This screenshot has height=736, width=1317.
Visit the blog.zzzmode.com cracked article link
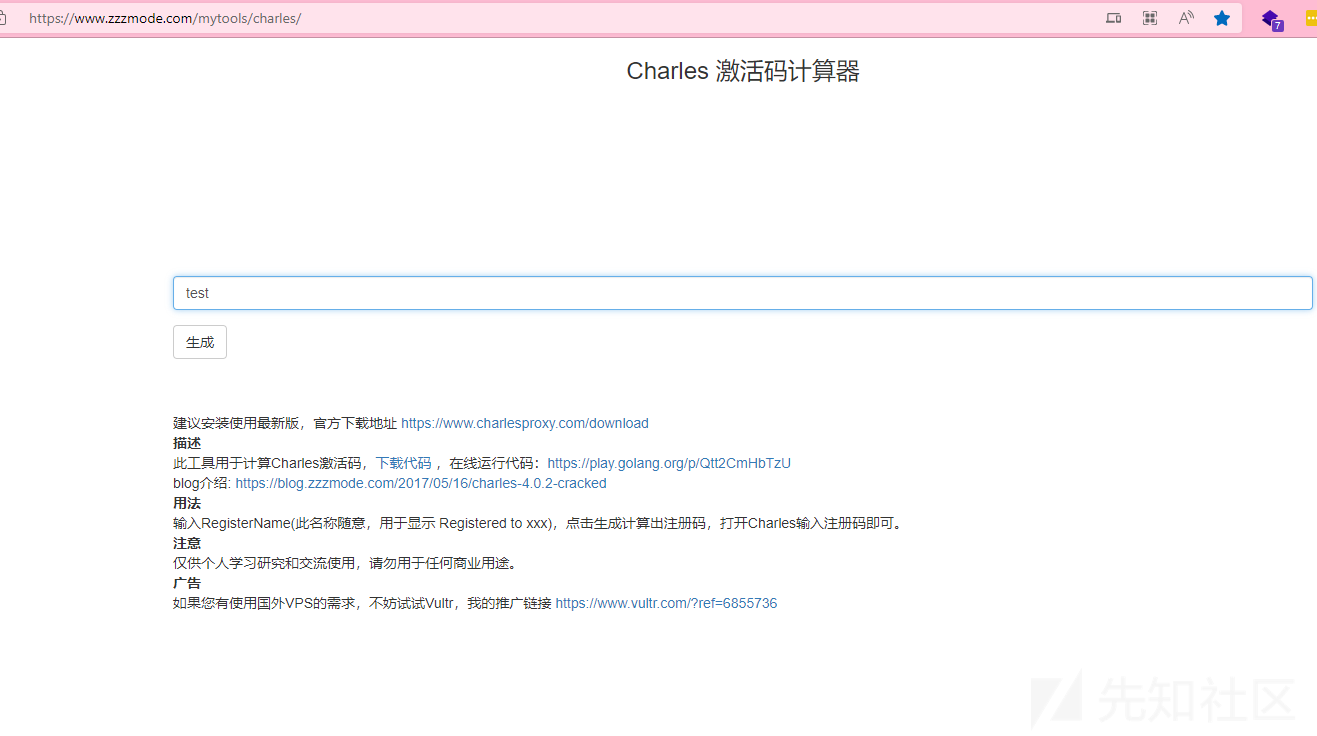tap(421, 483)
